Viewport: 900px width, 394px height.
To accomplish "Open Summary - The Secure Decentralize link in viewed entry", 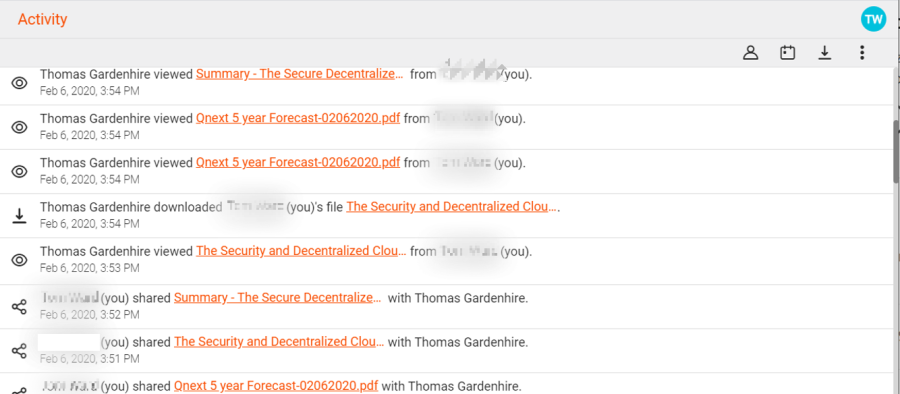I will pyautogui.click(x=299, y=74).
